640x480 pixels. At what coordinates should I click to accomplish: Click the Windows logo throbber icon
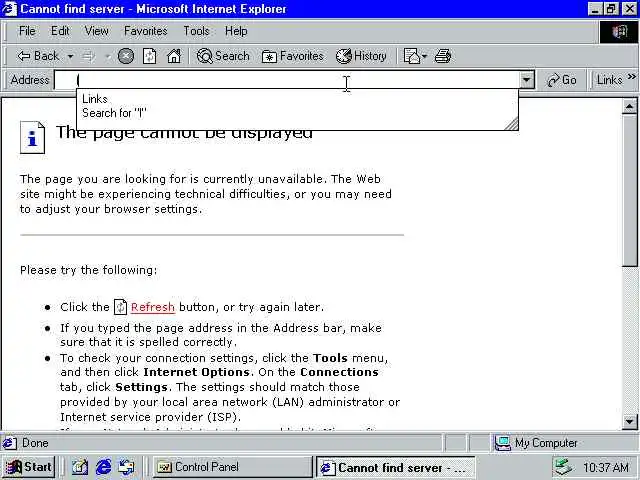pyautogui.click(x=619, y=32)
